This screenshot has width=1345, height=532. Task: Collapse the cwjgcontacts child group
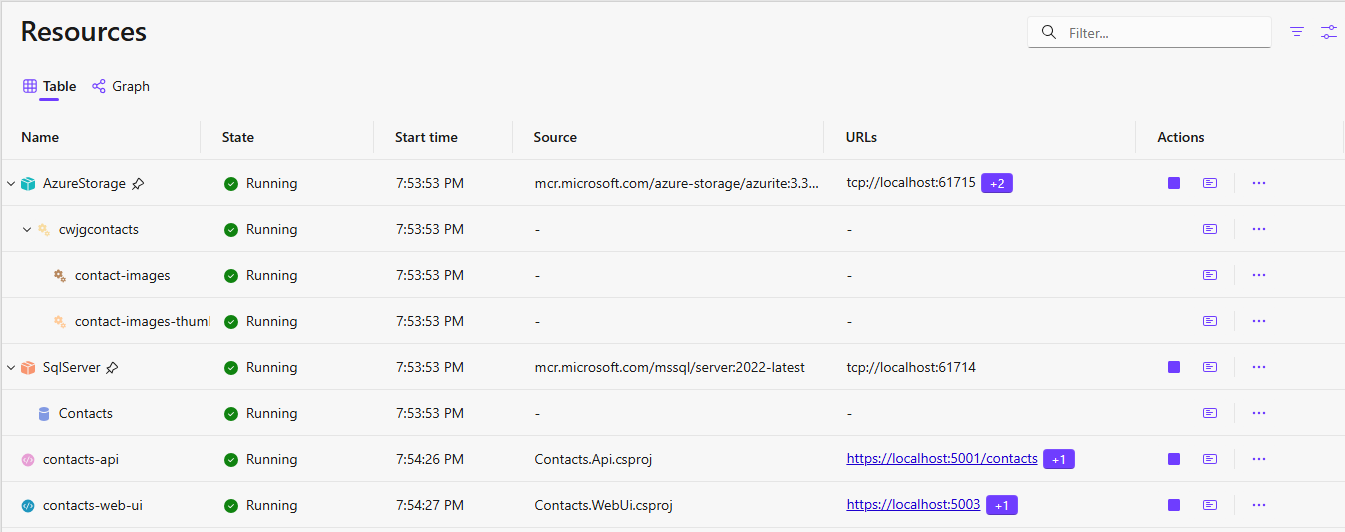click(27, 230)
